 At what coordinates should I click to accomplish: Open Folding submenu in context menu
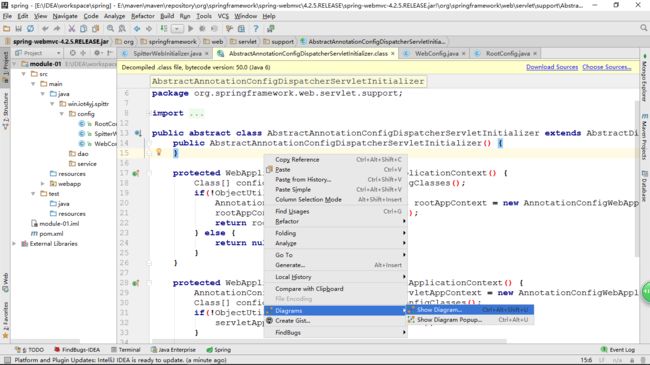pos(336,233)
